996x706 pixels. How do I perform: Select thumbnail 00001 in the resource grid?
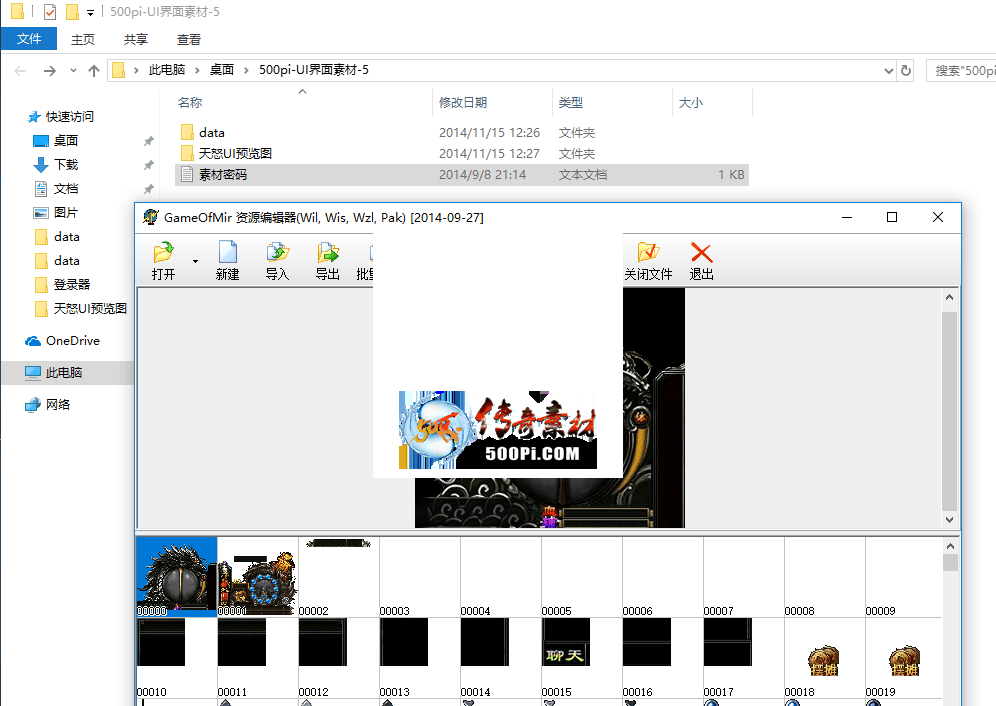click(x=258, y=576)
